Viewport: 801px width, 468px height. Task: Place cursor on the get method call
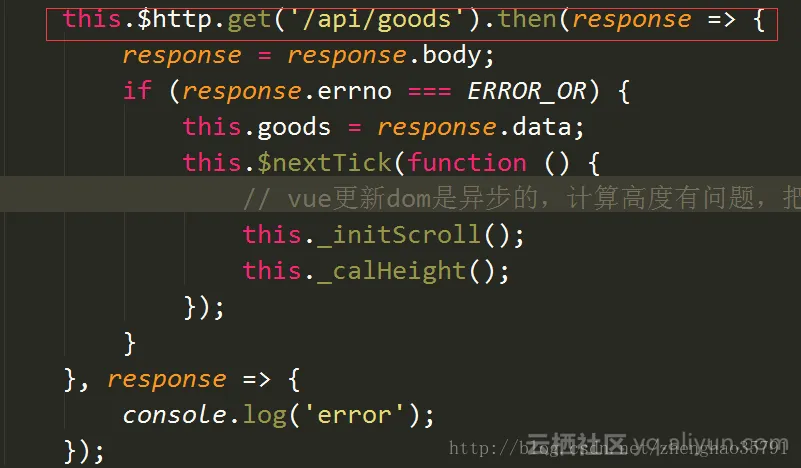point(249,20)
